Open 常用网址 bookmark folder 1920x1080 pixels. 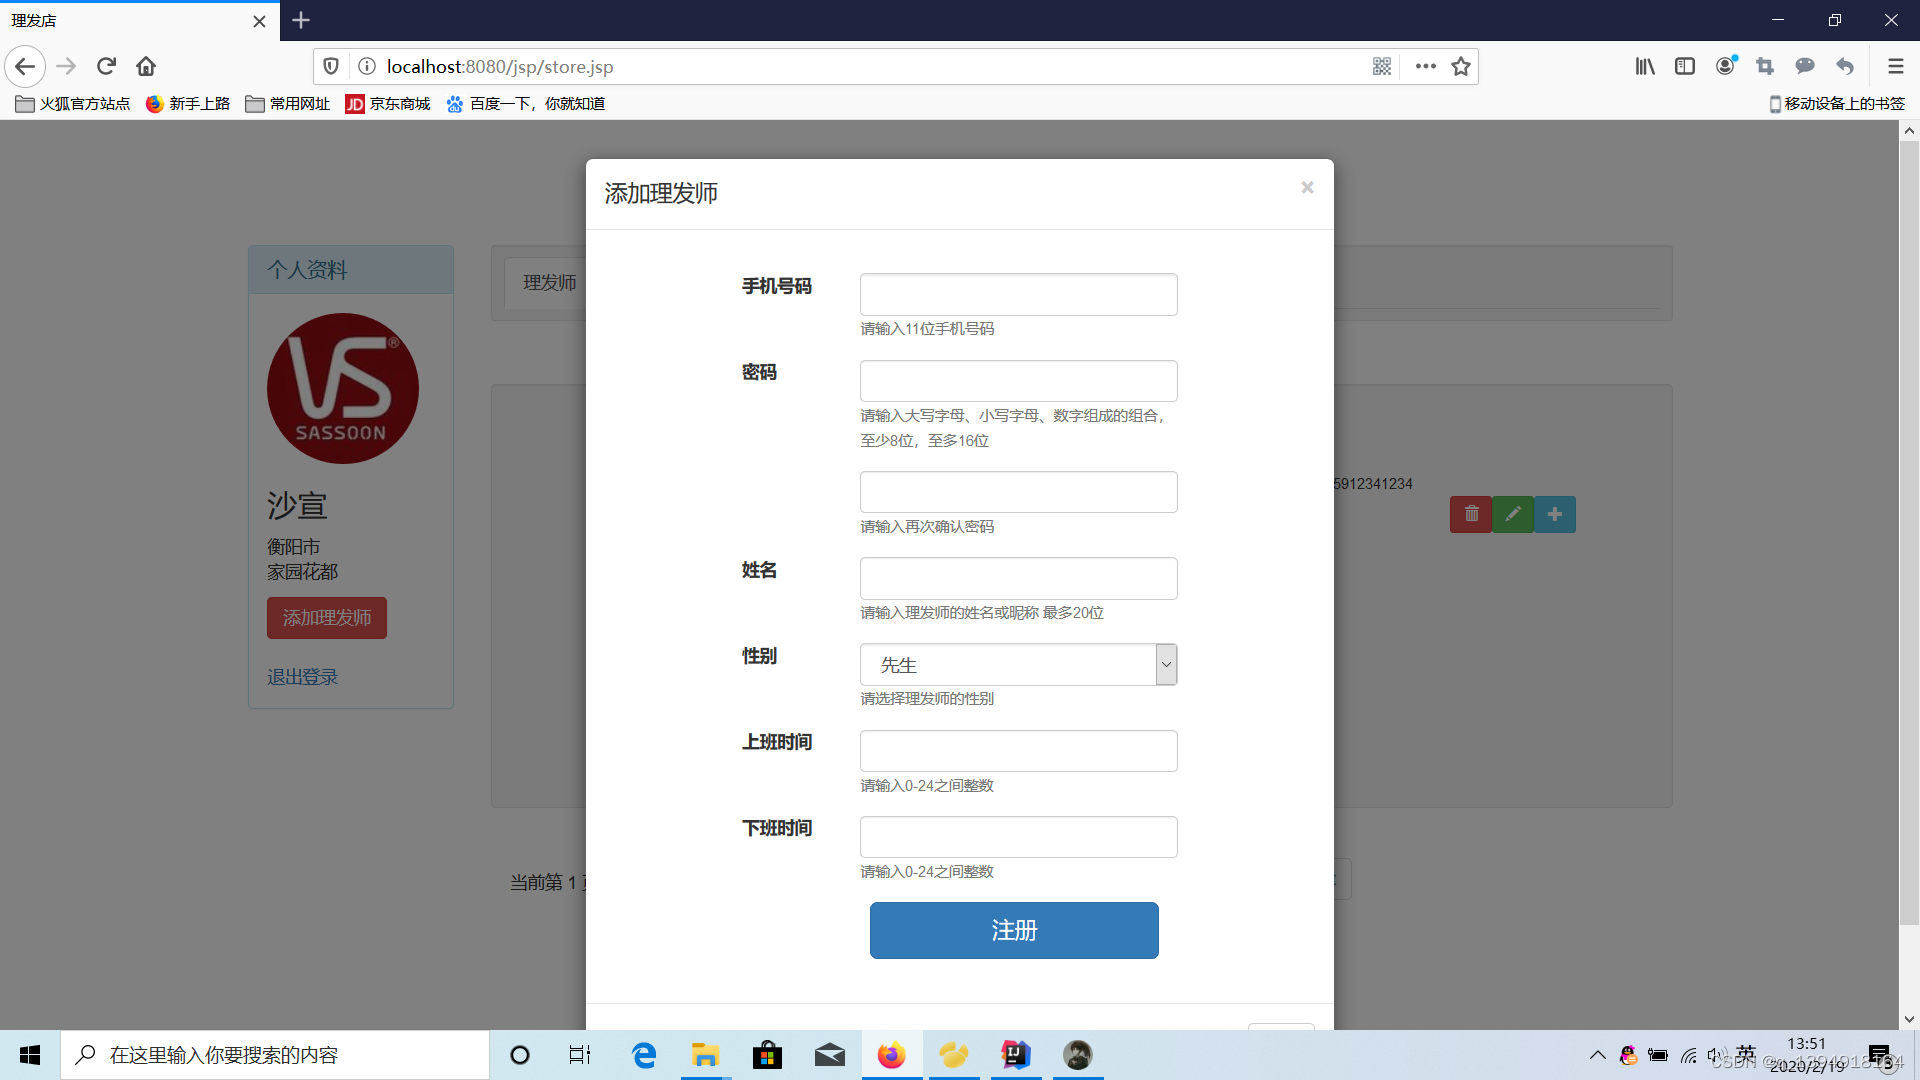click(288, 103)
